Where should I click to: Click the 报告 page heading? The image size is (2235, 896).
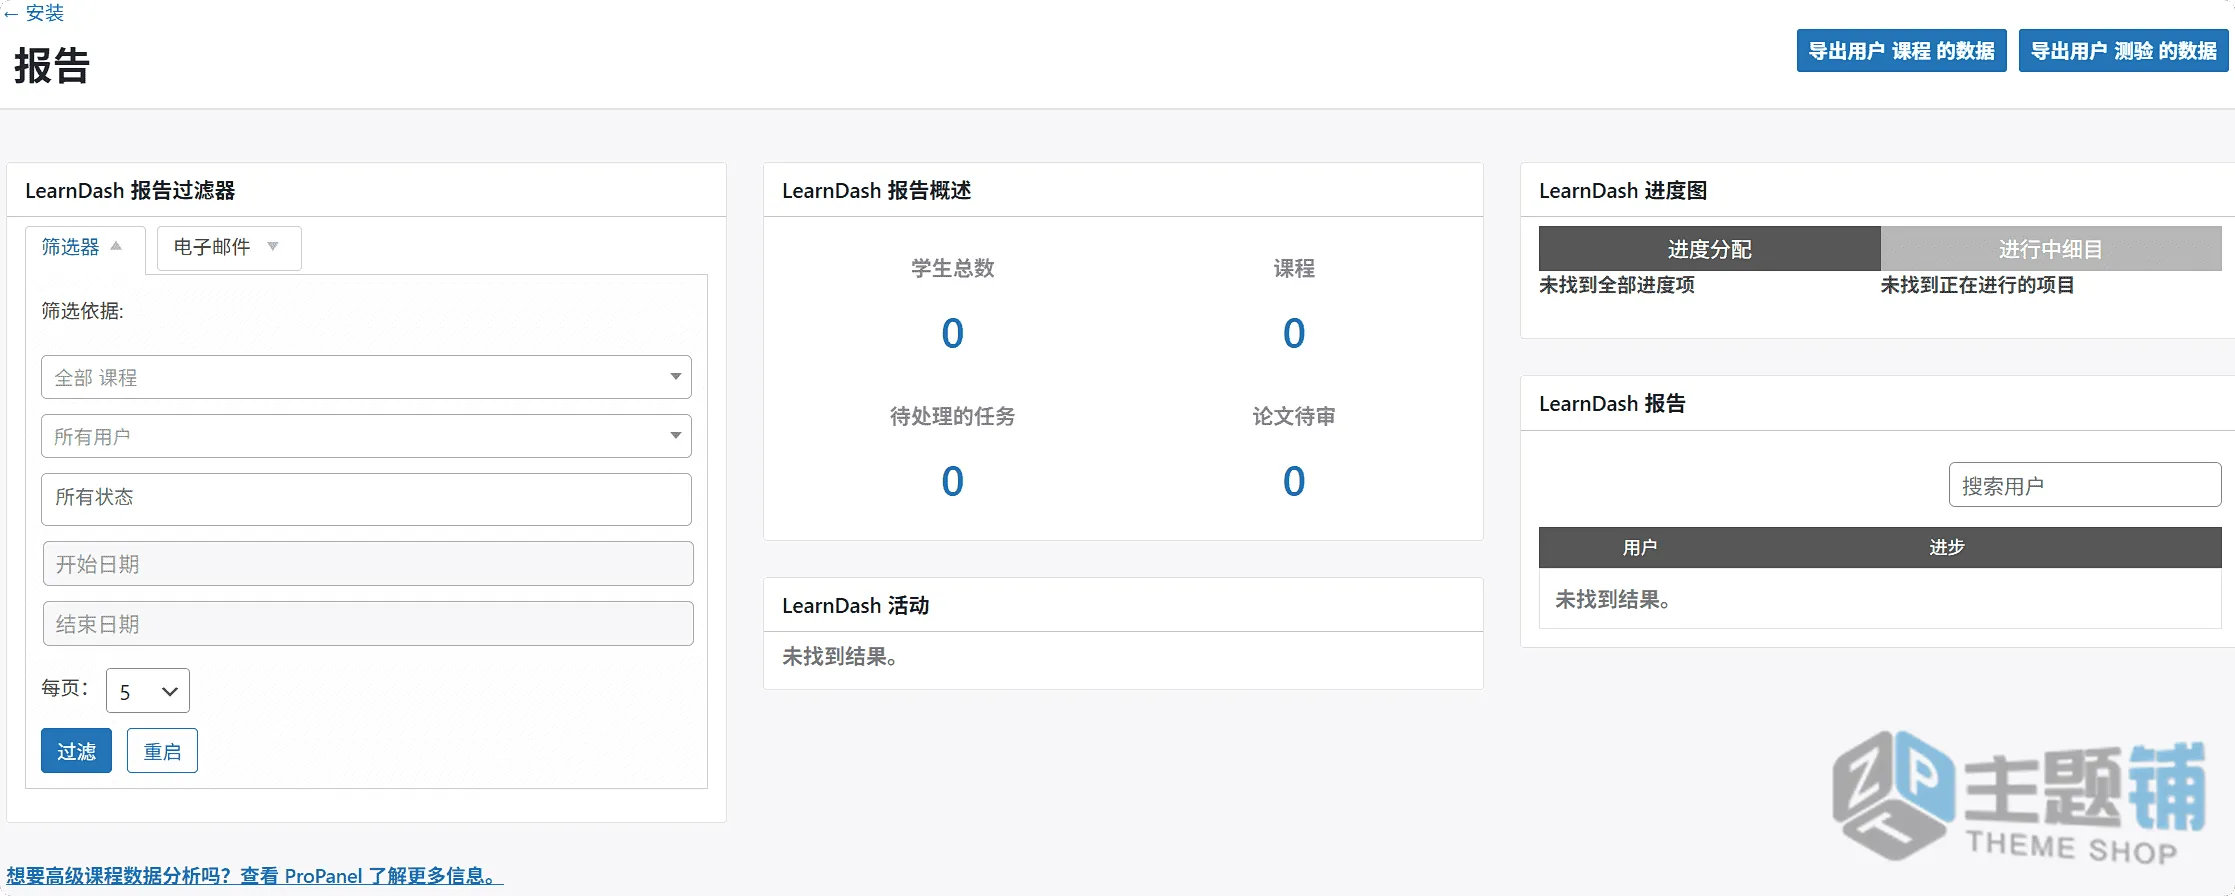click(x=52, y=66)
